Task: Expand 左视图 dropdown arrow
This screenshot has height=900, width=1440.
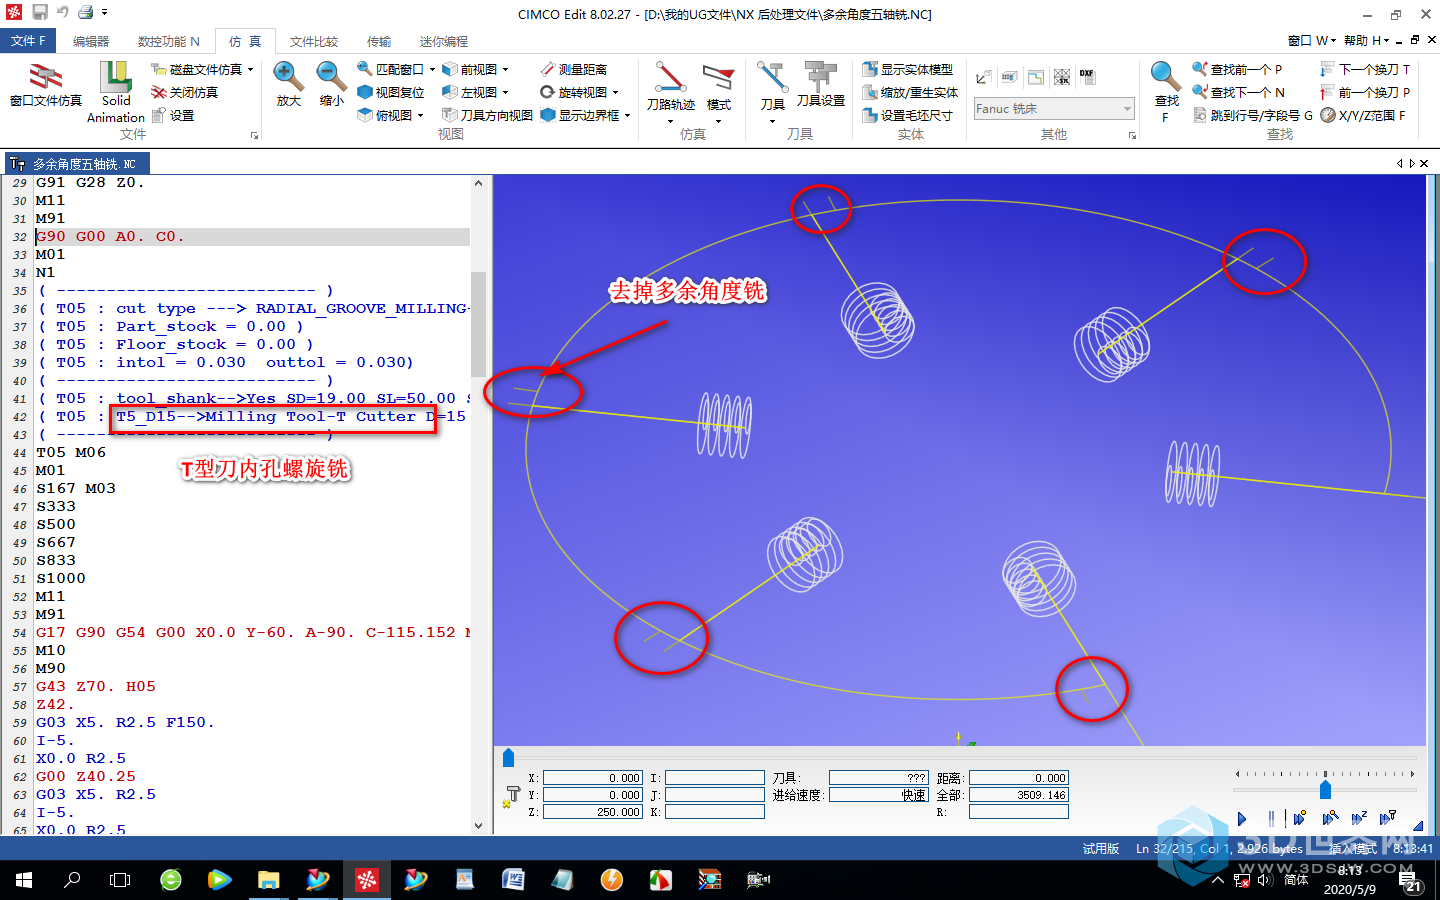Action: [505, 92]
